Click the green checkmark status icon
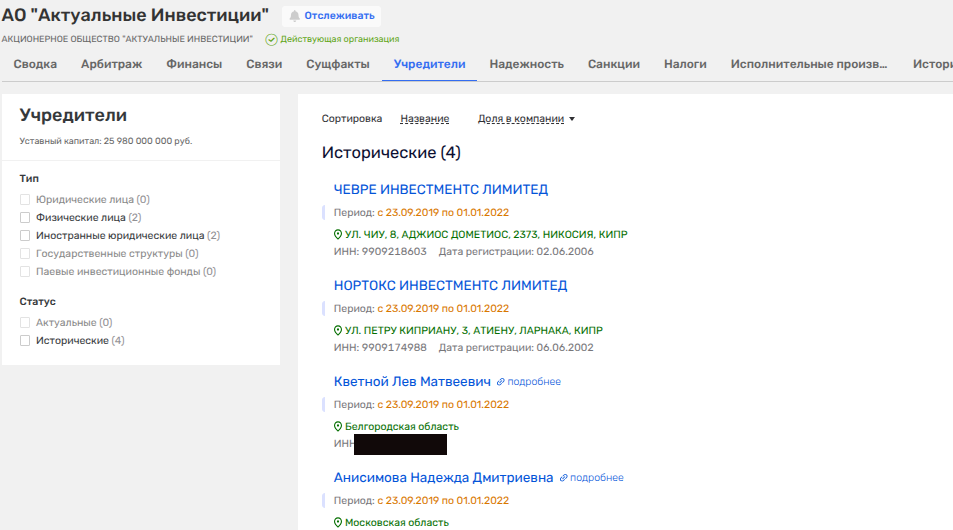Screen dimensions: 953x530 click(x=271, y=39)
